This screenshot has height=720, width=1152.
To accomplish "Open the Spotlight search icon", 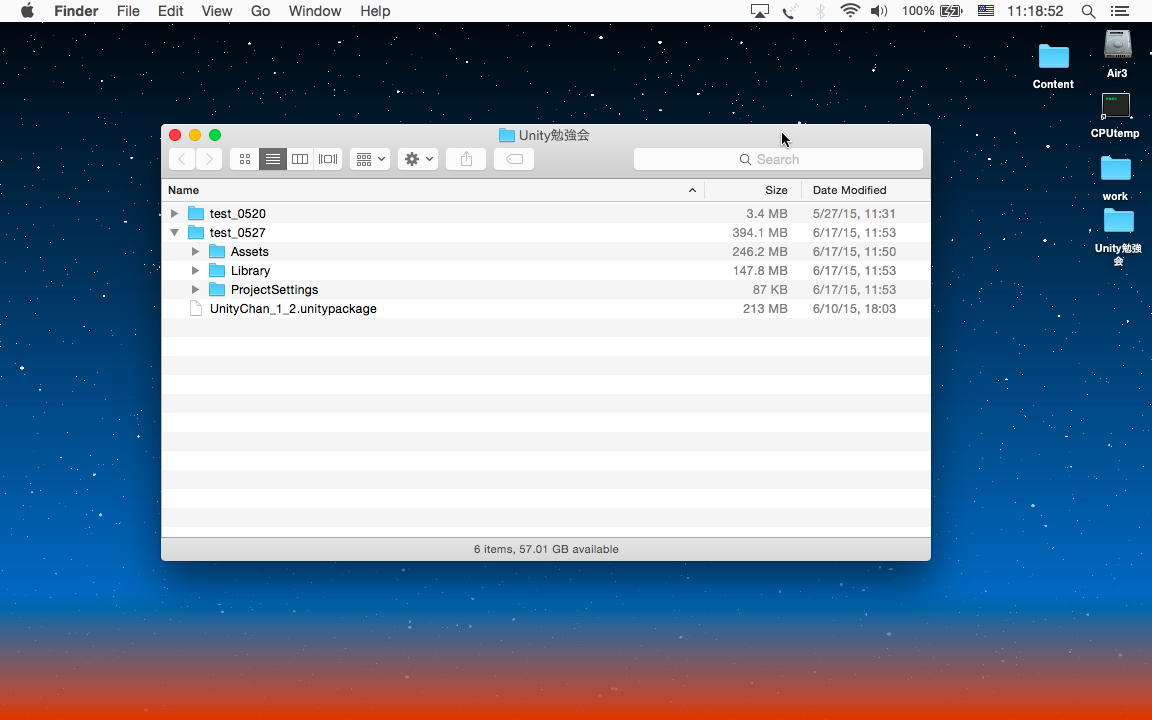I will click(1088, 11).
